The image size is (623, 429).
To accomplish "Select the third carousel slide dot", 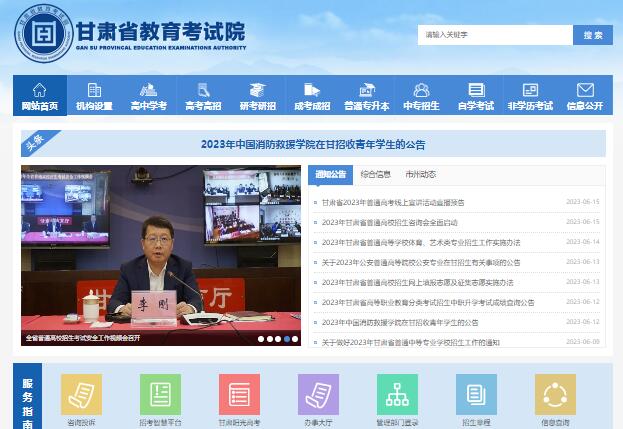I will pyautogui.click(x=278, y=339).
